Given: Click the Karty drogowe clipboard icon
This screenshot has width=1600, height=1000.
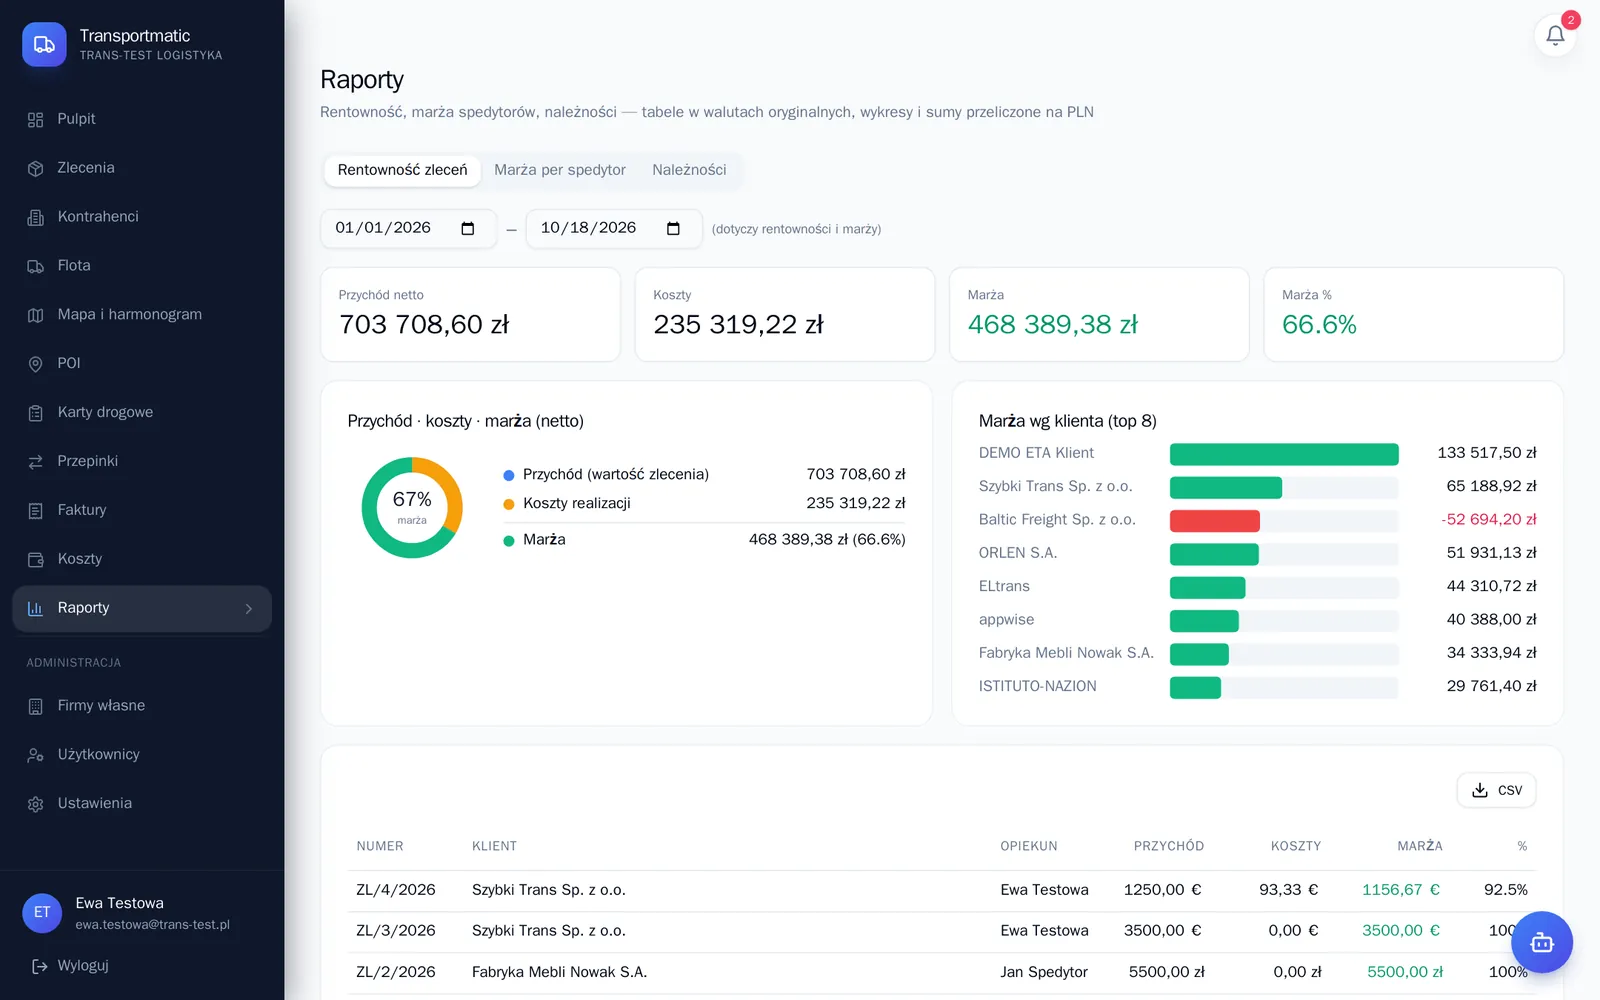Looking at the screenshot, I should 36,413.
